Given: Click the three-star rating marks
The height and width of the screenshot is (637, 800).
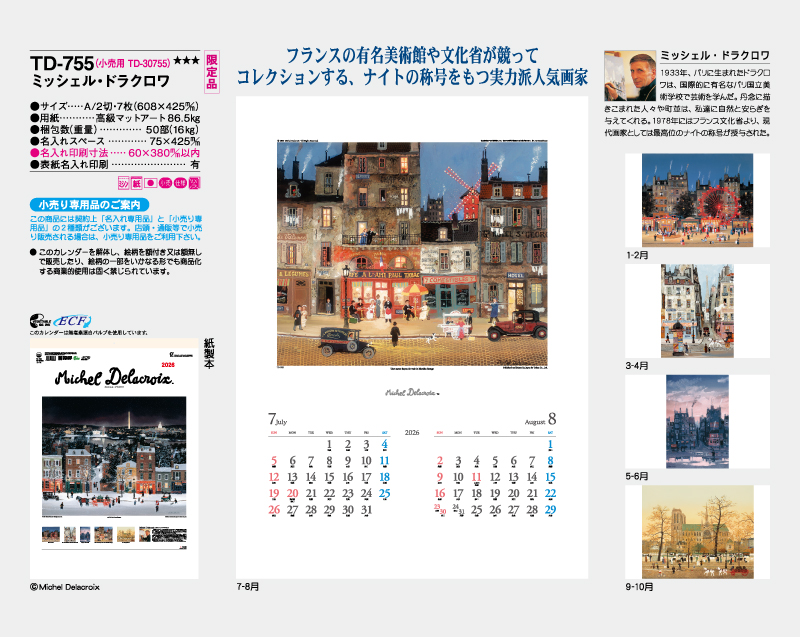Looking at the screenshot, I should (x=187, y=61).
